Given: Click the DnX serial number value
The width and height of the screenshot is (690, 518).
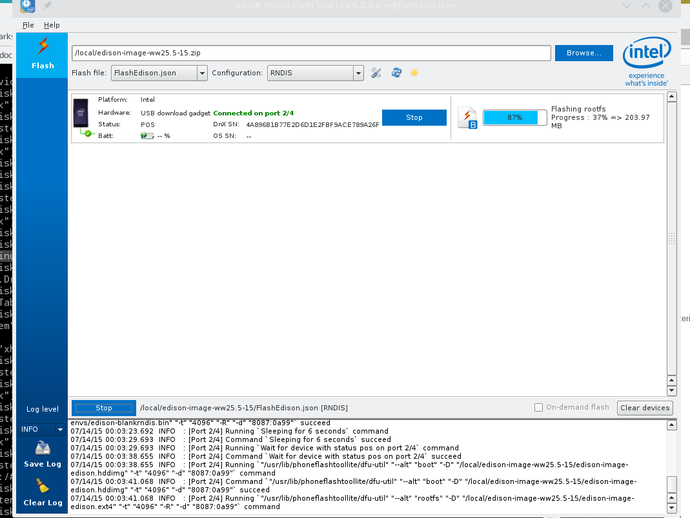Looking at the screenshot, I should pos(312,125).
